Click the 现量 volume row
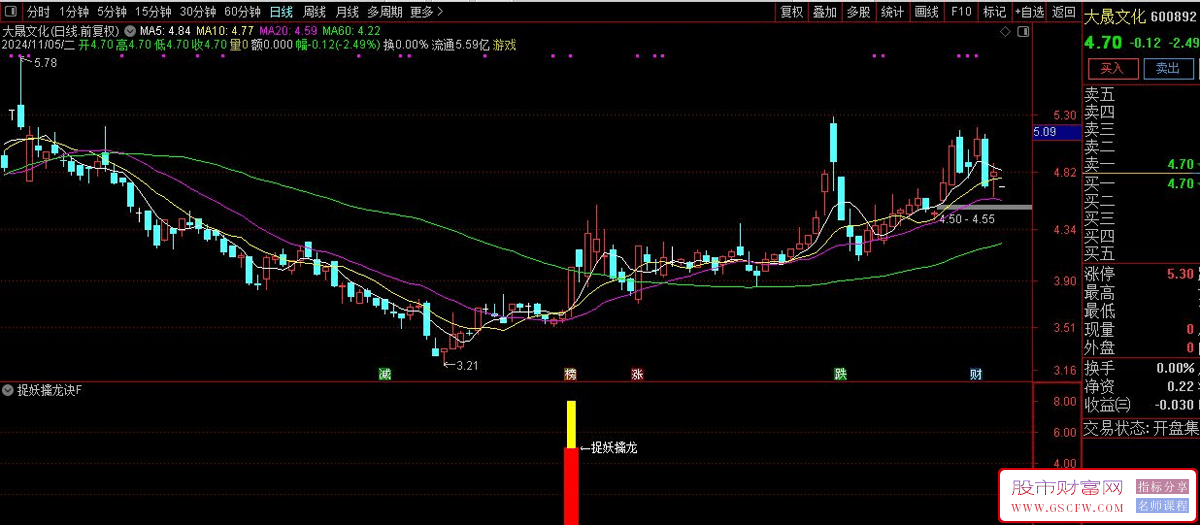This screenshot has height=525, width=1200. point(1141,330)
